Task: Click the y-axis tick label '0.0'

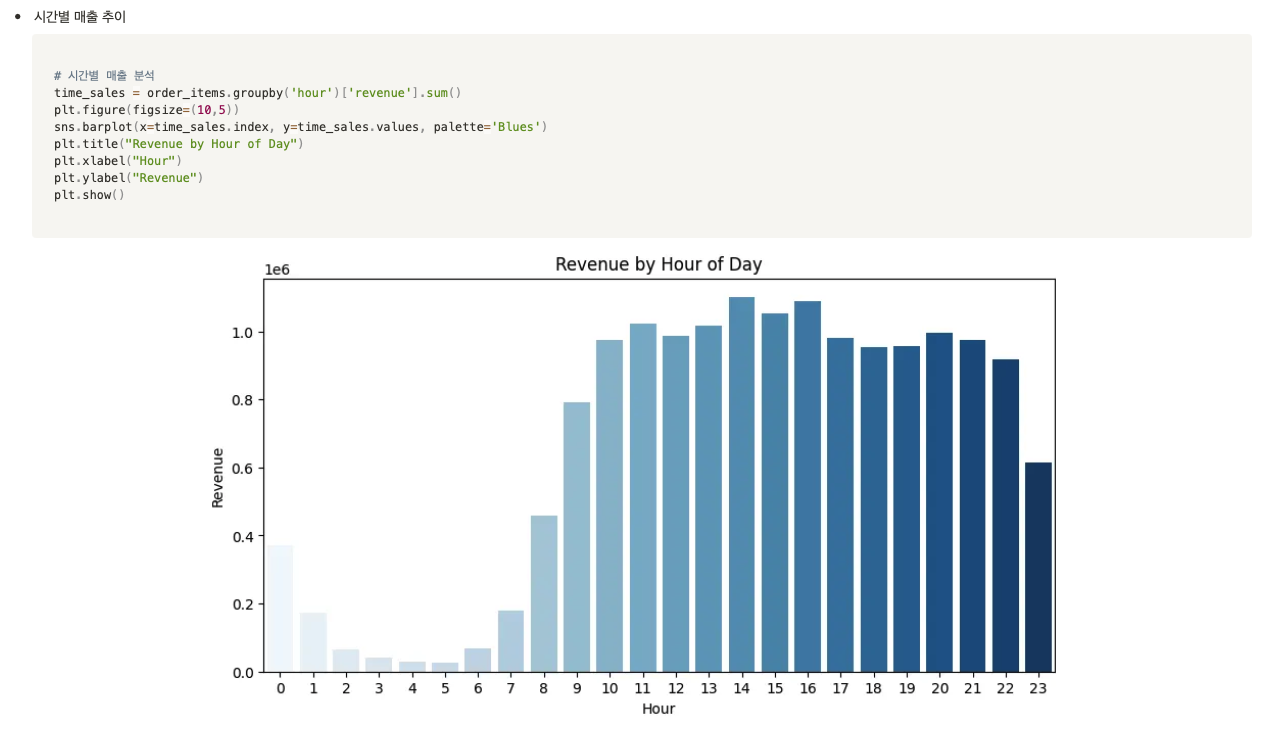Action: [244, 672]
